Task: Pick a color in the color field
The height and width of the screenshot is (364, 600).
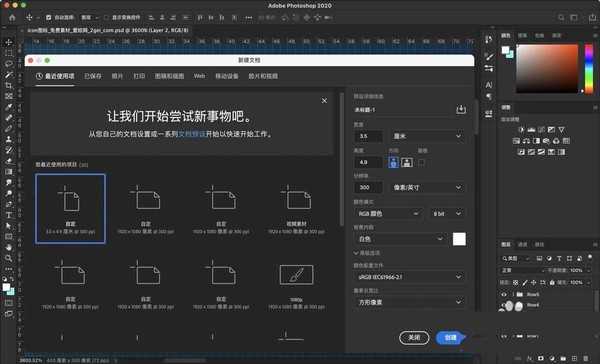Action: (x=547, y=69)
